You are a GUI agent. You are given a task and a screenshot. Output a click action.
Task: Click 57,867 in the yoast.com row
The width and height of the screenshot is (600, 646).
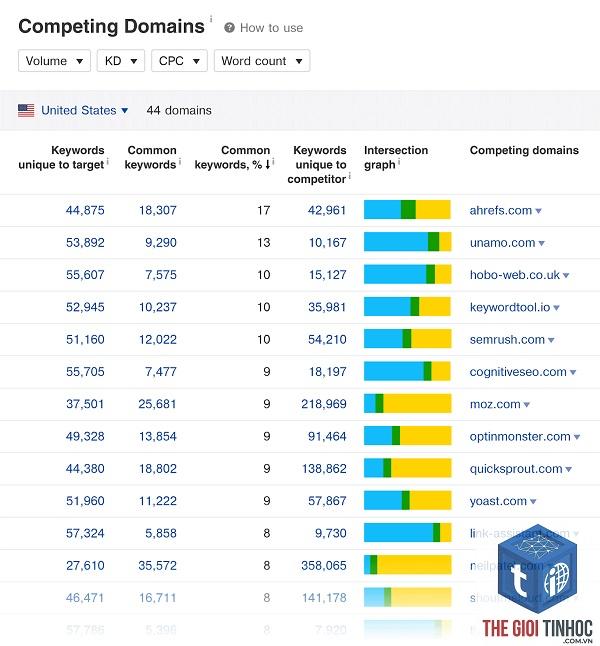point(327,501)
